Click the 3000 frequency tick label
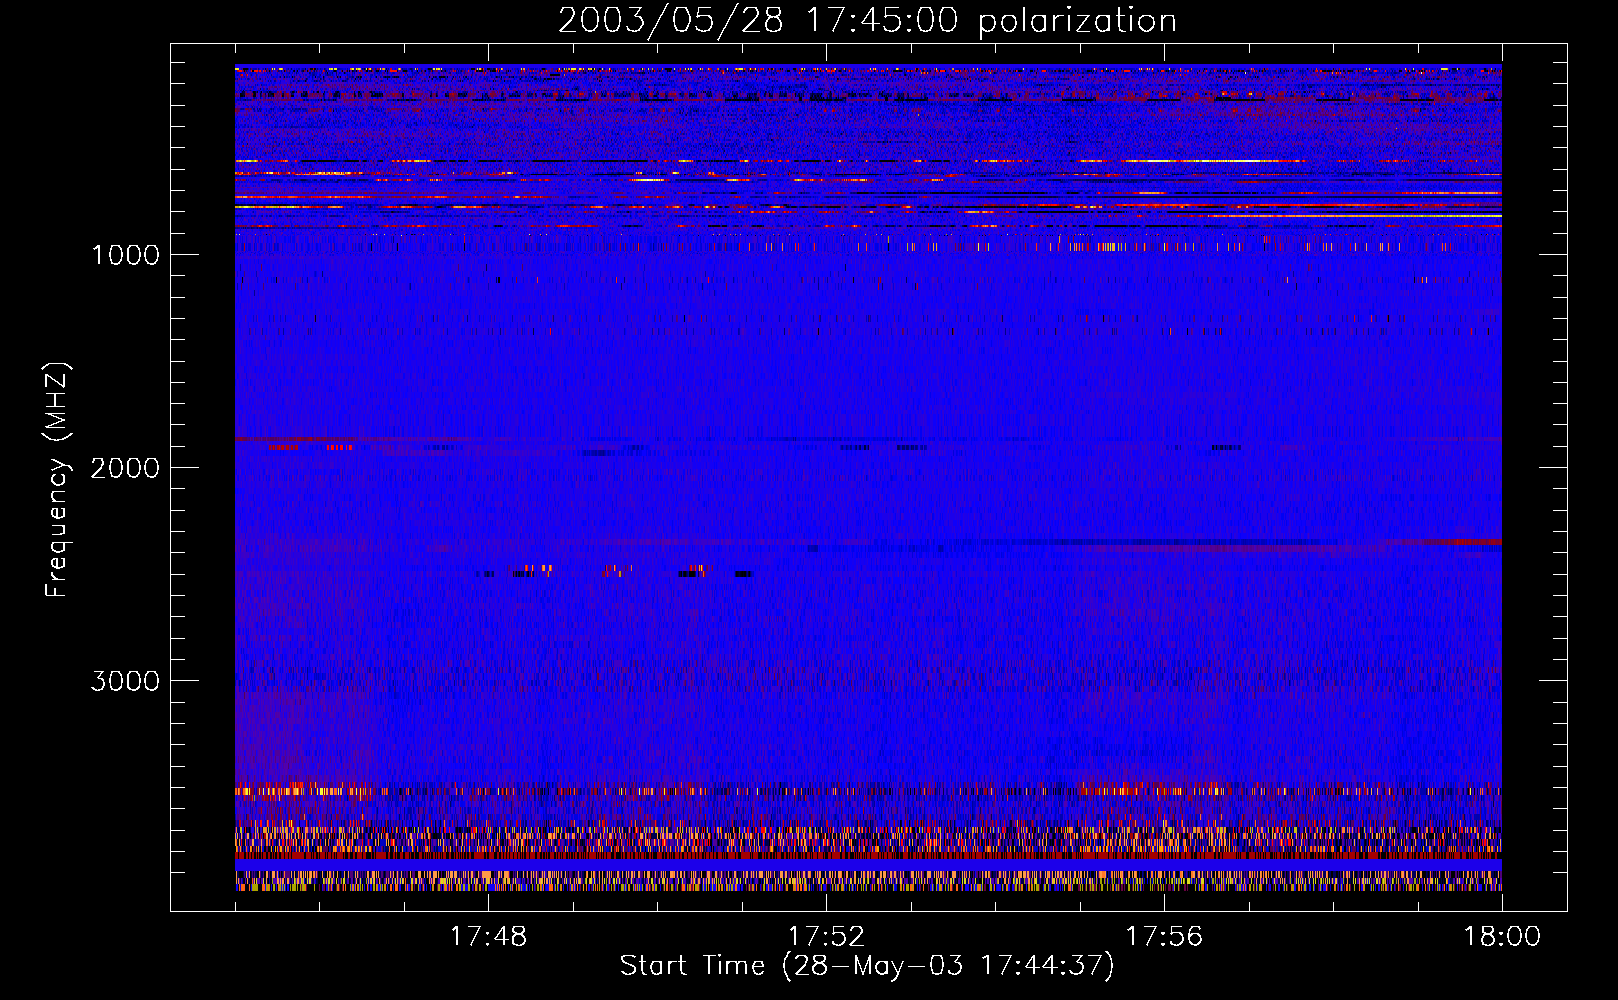This screenshot has width=1618, height=1000. 125,681
